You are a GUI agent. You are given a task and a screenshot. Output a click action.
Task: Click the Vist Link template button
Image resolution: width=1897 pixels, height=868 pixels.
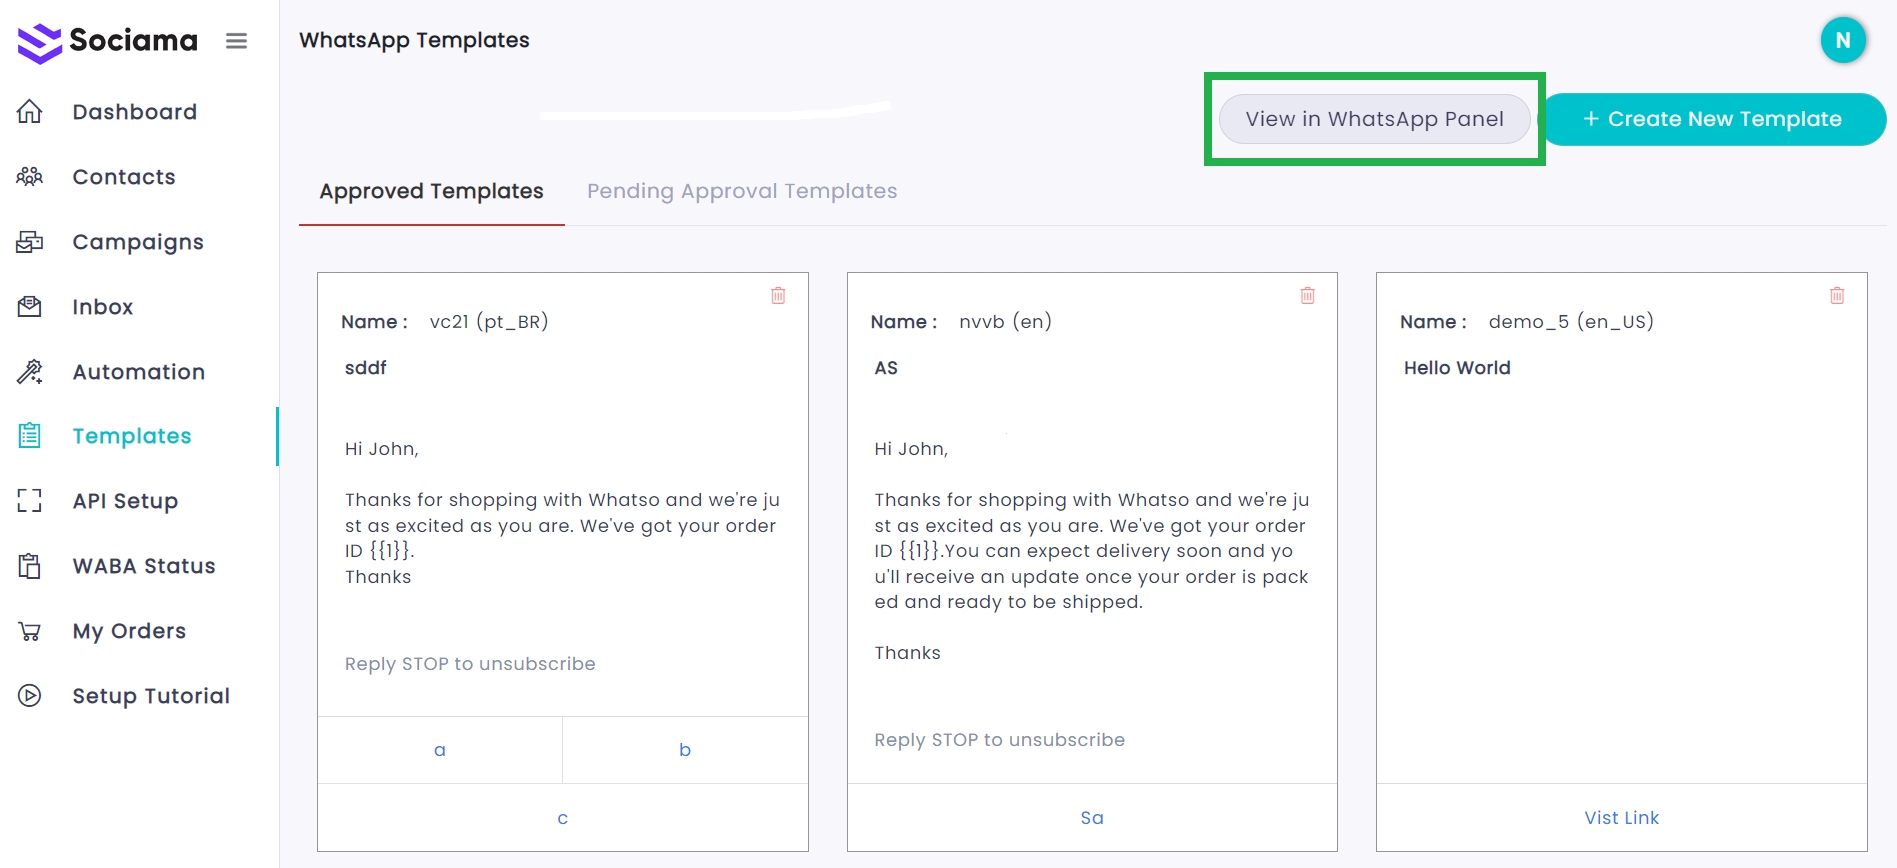1621,818
